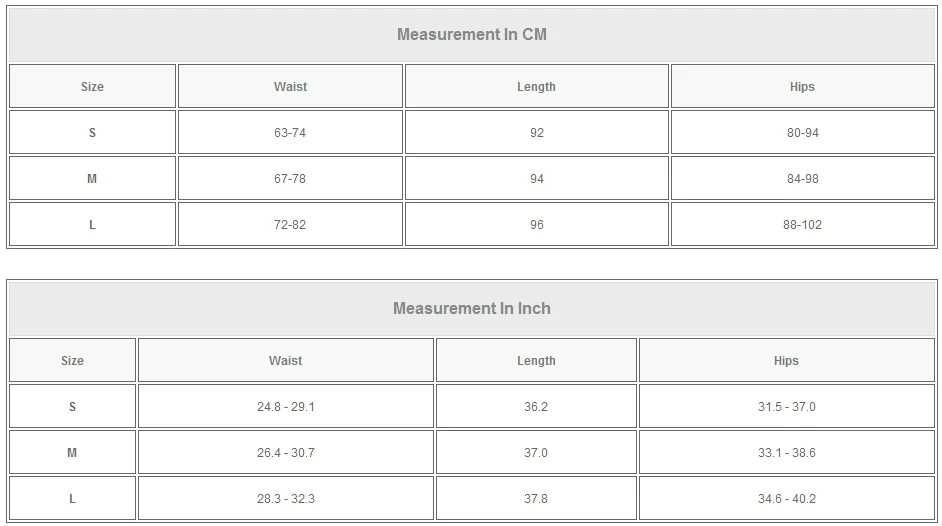Viewport: 942px width, 526px height.
Task: Click the Length header in the CM table
Action: (536, 87)
